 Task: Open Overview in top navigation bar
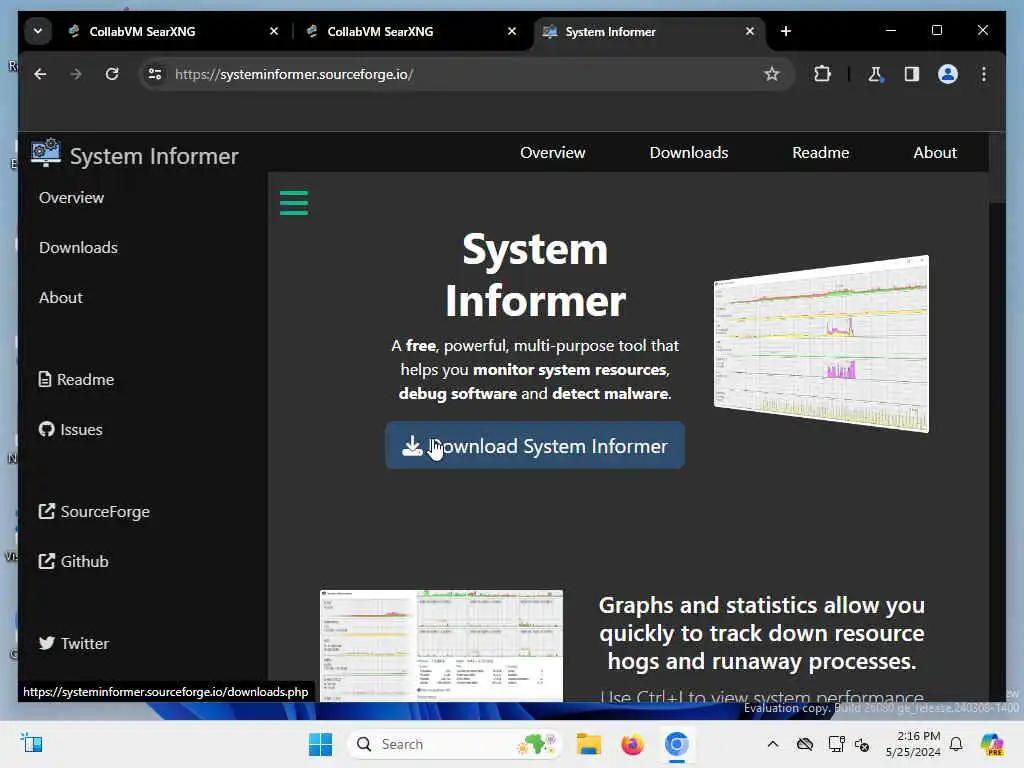point(552,153)
